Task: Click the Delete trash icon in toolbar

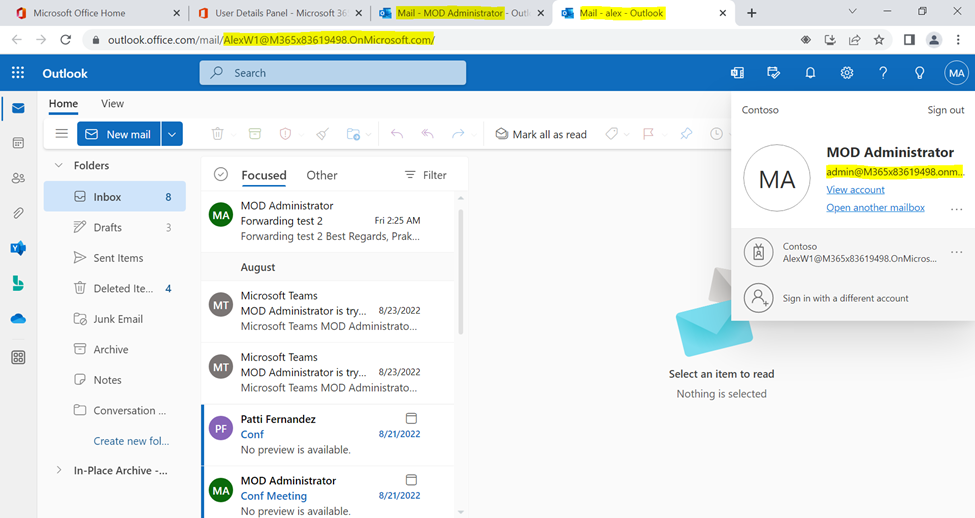Action: click(x=217, y=134)
